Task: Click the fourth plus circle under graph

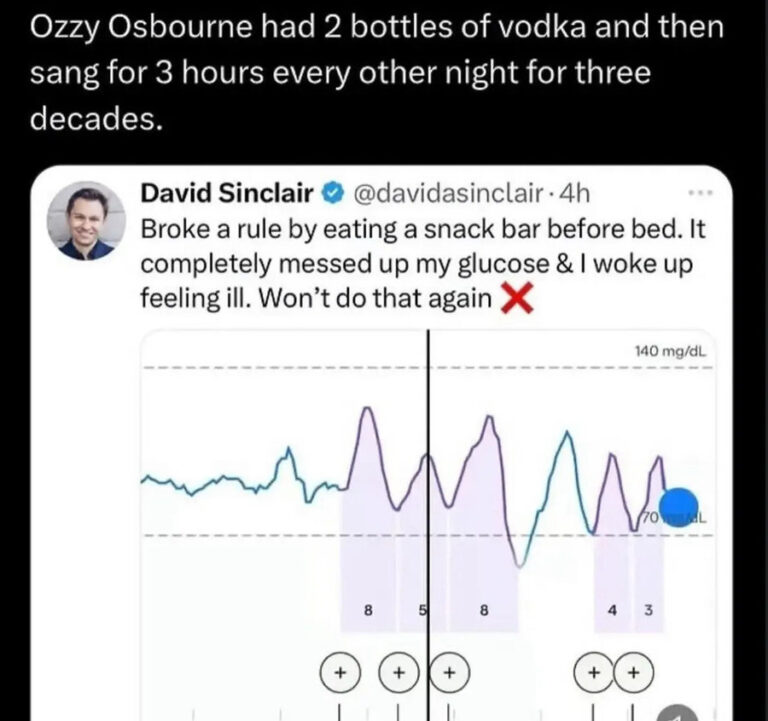Action: tap(594, 672)
